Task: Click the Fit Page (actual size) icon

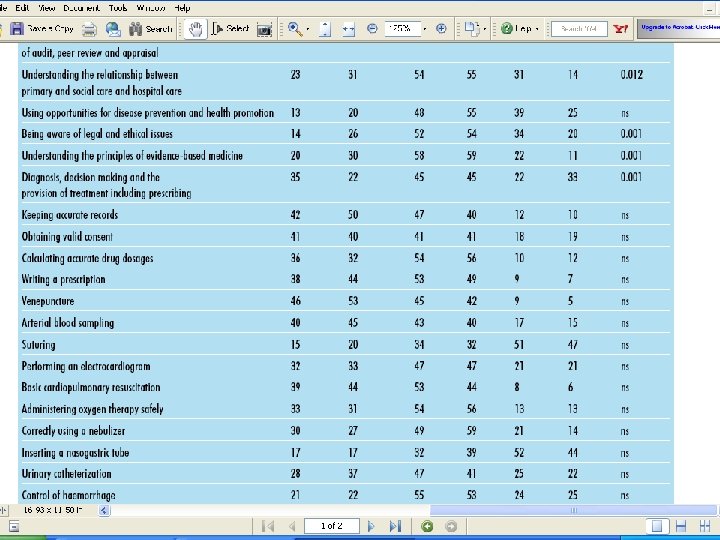Action: pos(325,29)
